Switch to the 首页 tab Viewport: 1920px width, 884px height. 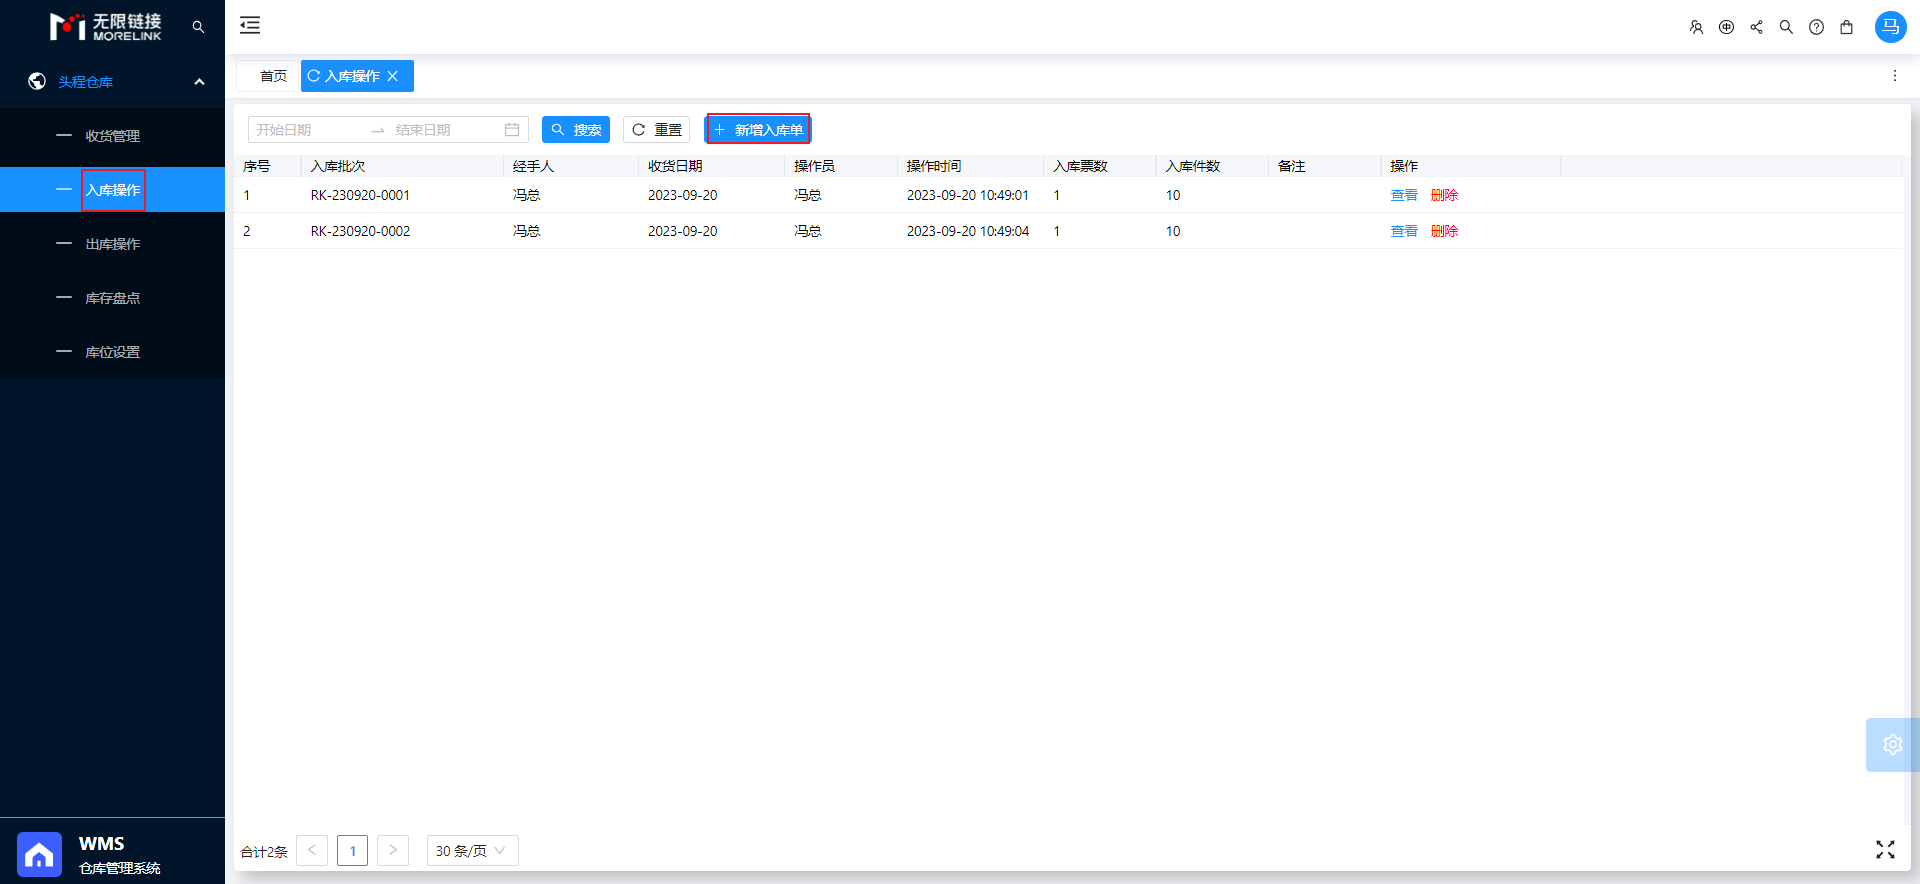coord(273,76)
